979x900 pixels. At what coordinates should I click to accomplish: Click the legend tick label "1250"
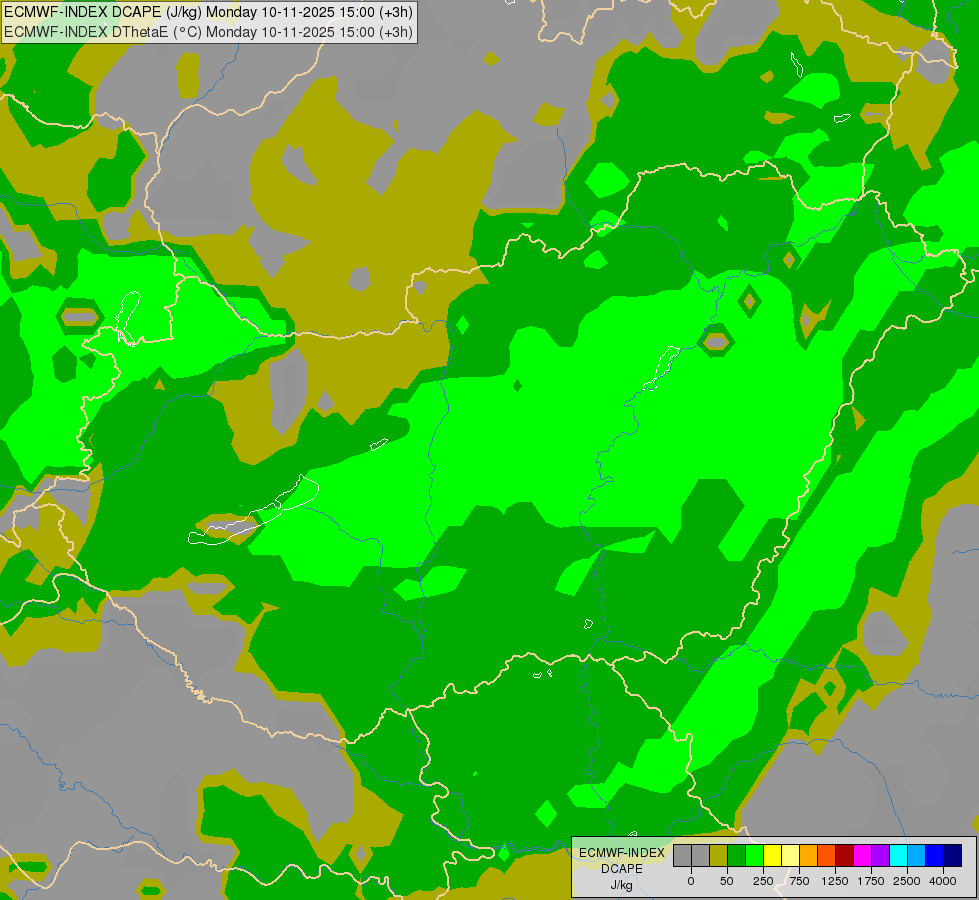(x=835, y=881)
